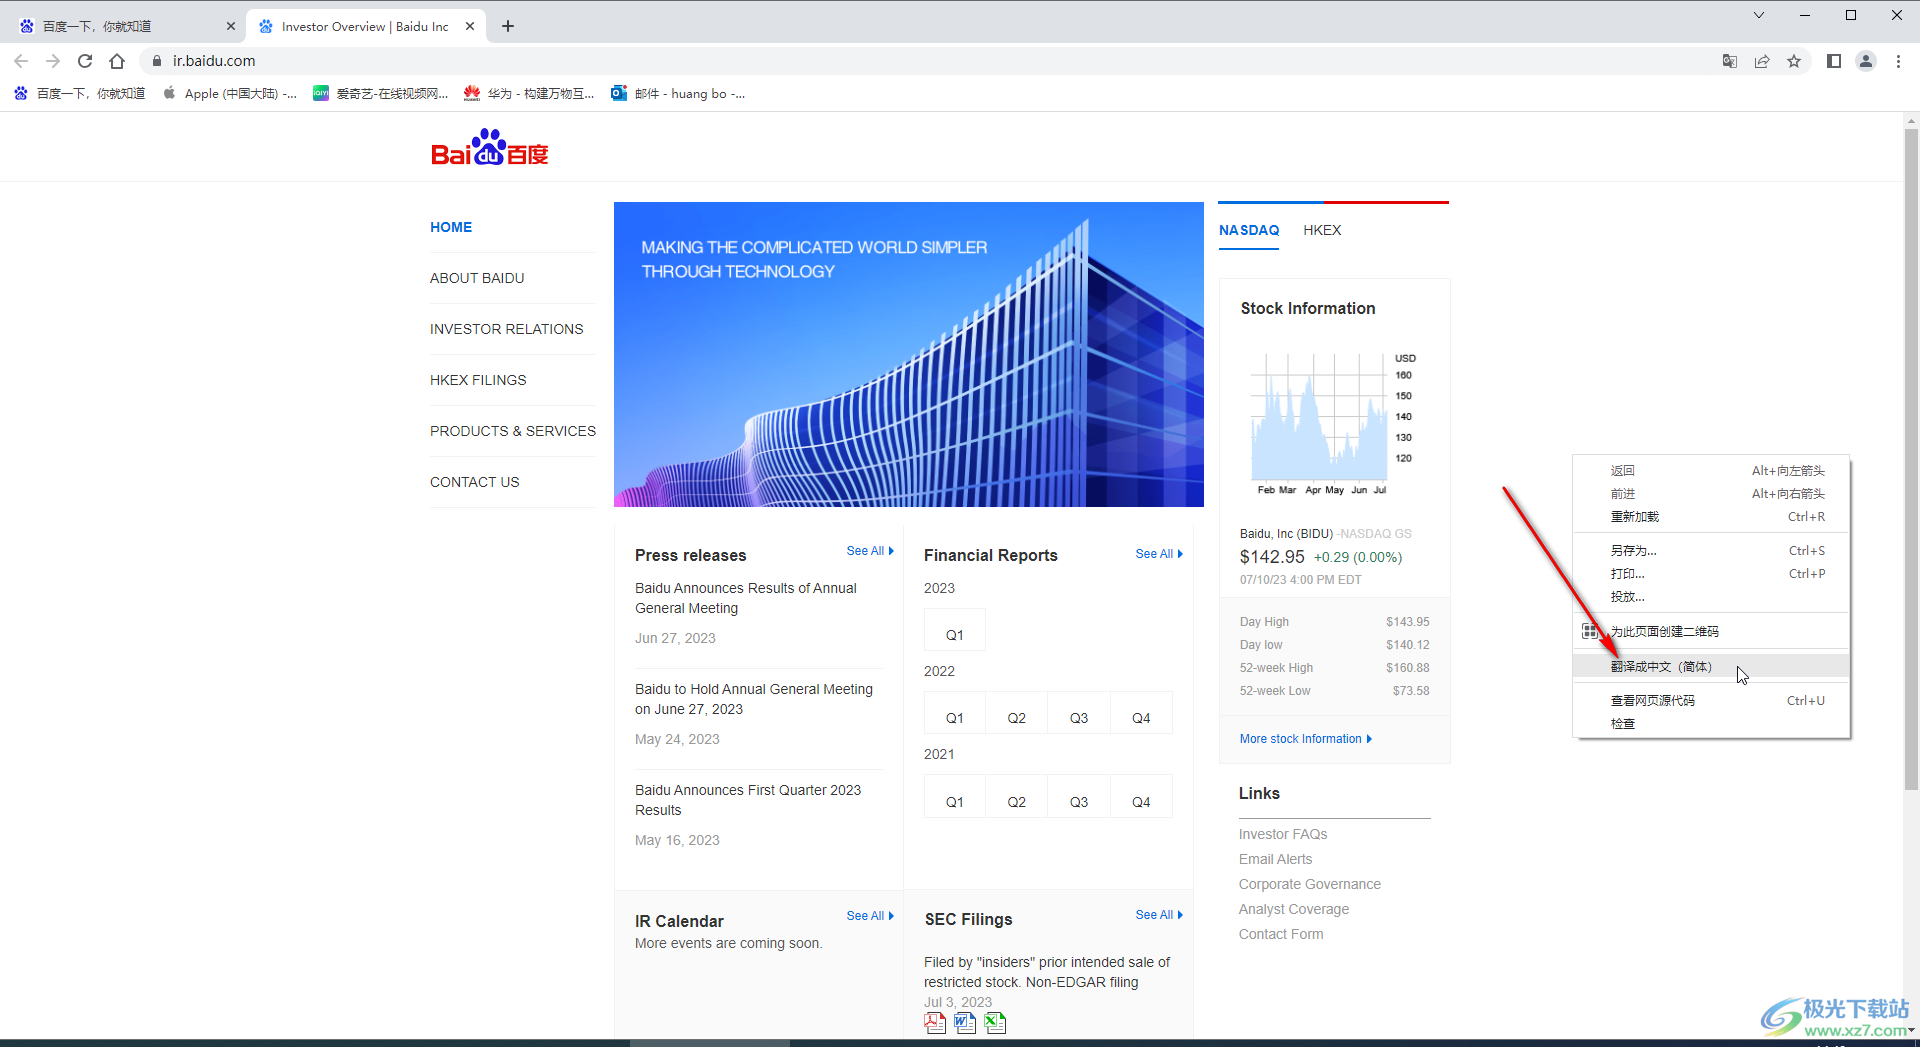
Task: Open the PDF file icon under SEC Filings
Action: (x=935, y=1022)
